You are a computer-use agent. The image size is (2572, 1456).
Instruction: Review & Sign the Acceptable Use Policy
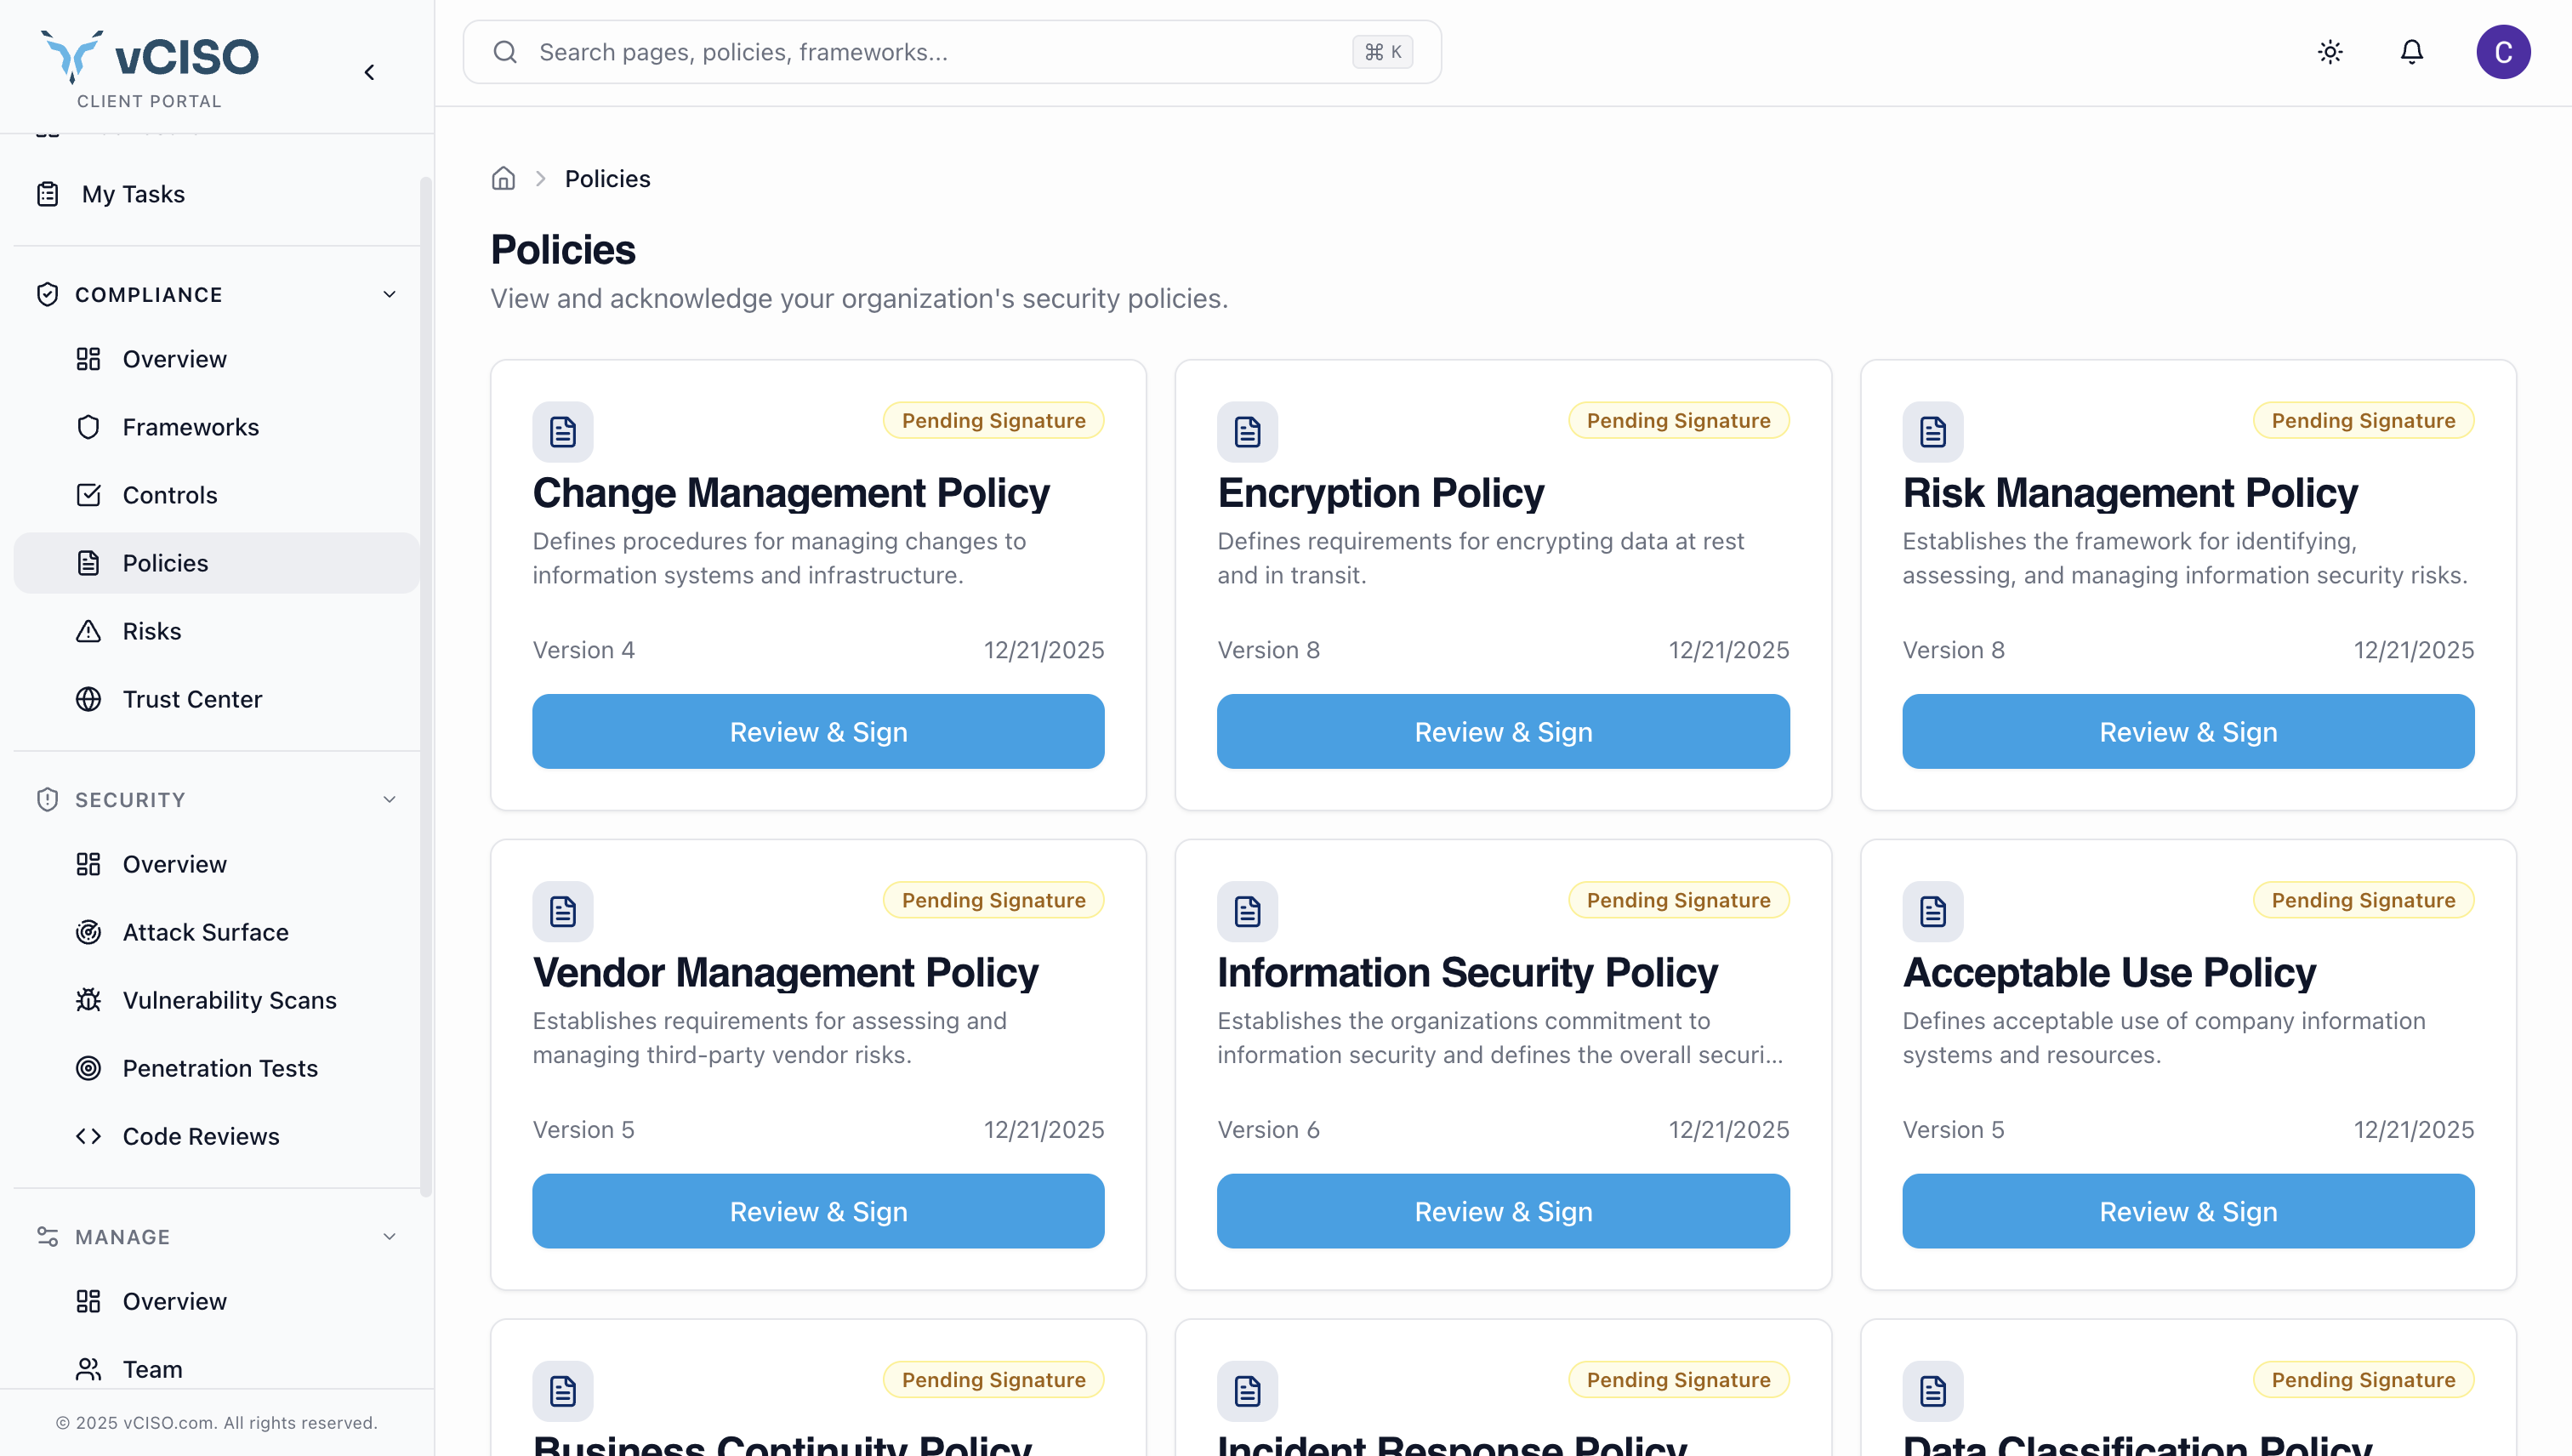coord(2188,1211)
